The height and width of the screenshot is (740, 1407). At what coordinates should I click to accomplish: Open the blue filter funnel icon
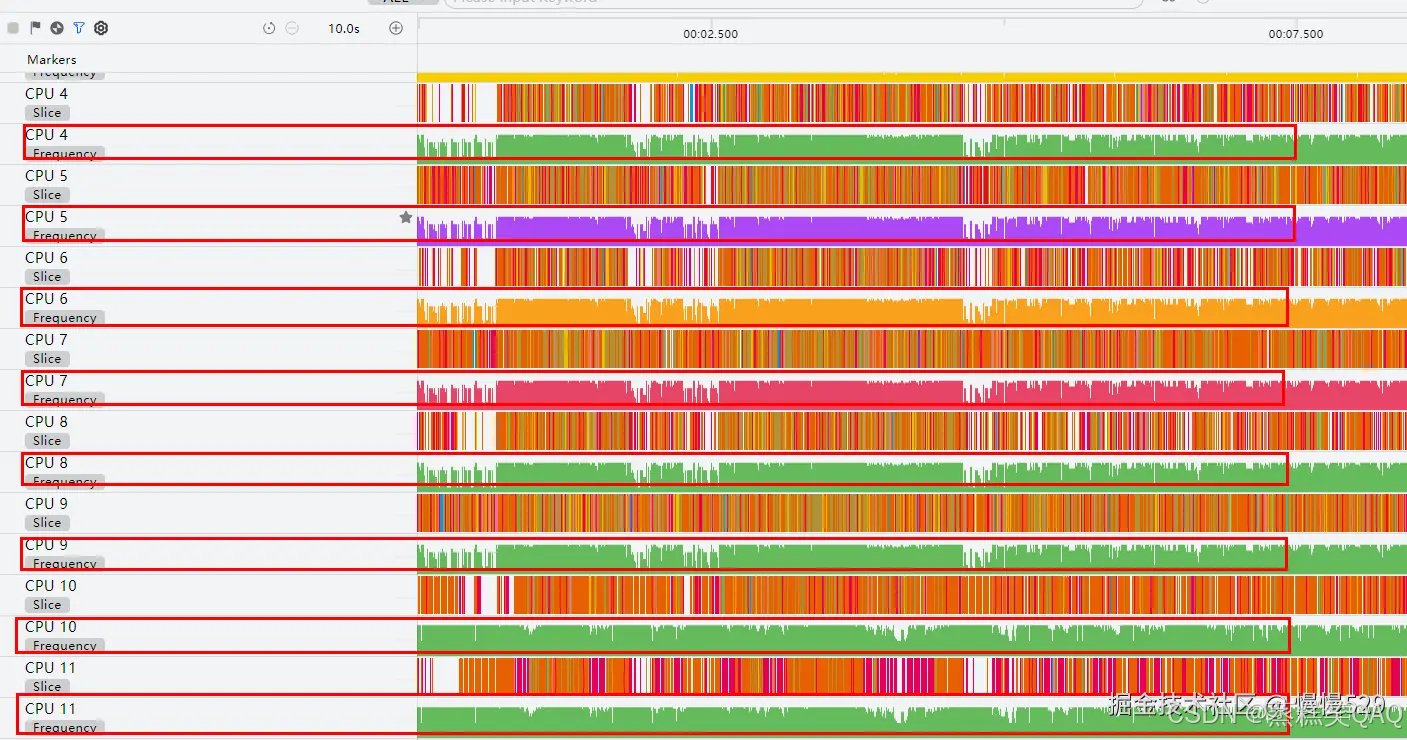(79, 28)
